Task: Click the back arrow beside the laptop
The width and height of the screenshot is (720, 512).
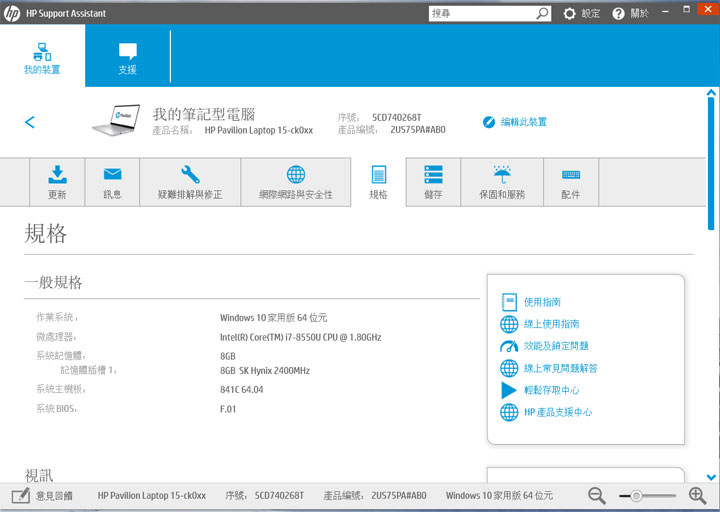Action: click(30, 122)
